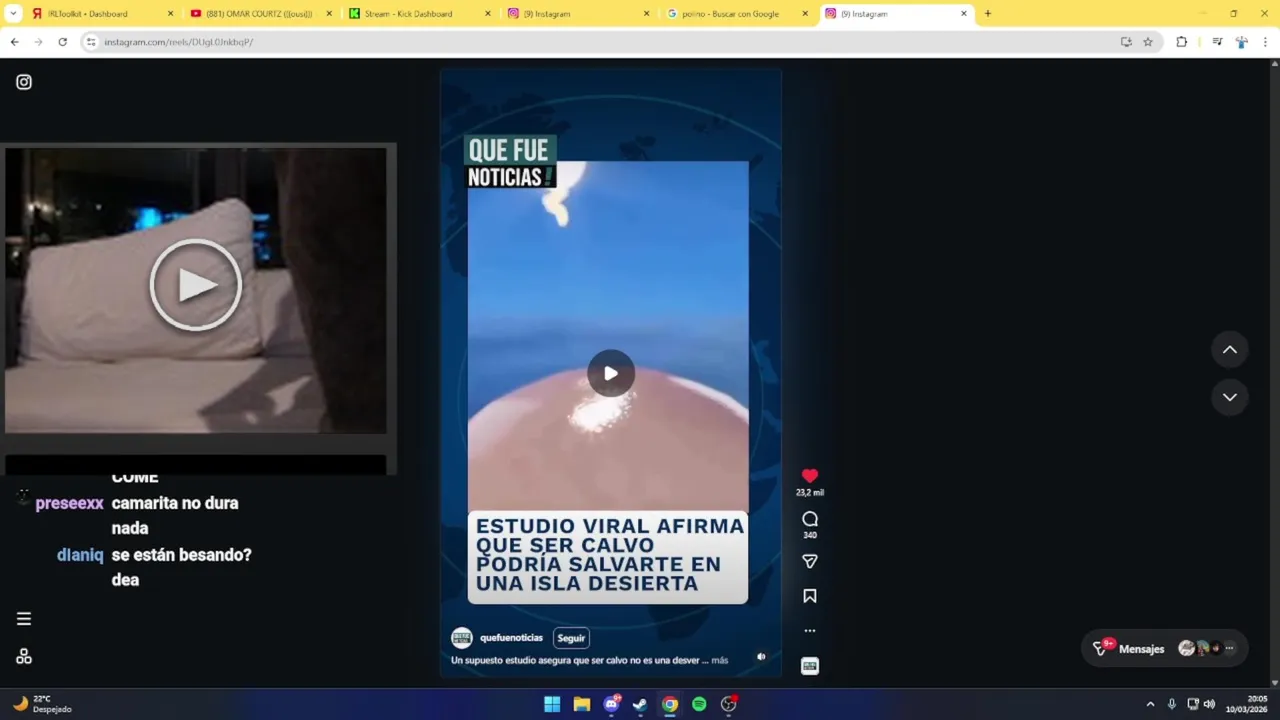
Task: Open Steam from the taskbar
Action: tap(640, 705)
